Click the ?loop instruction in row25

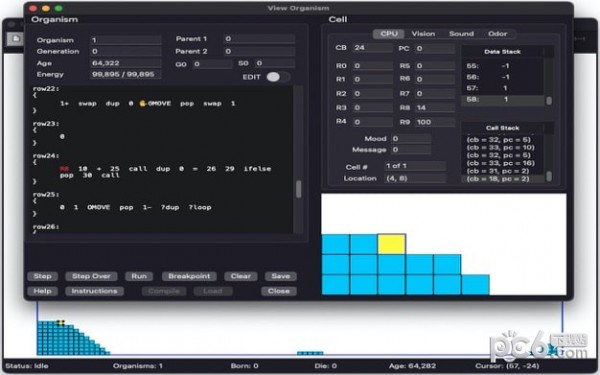(x=200, y=207)
